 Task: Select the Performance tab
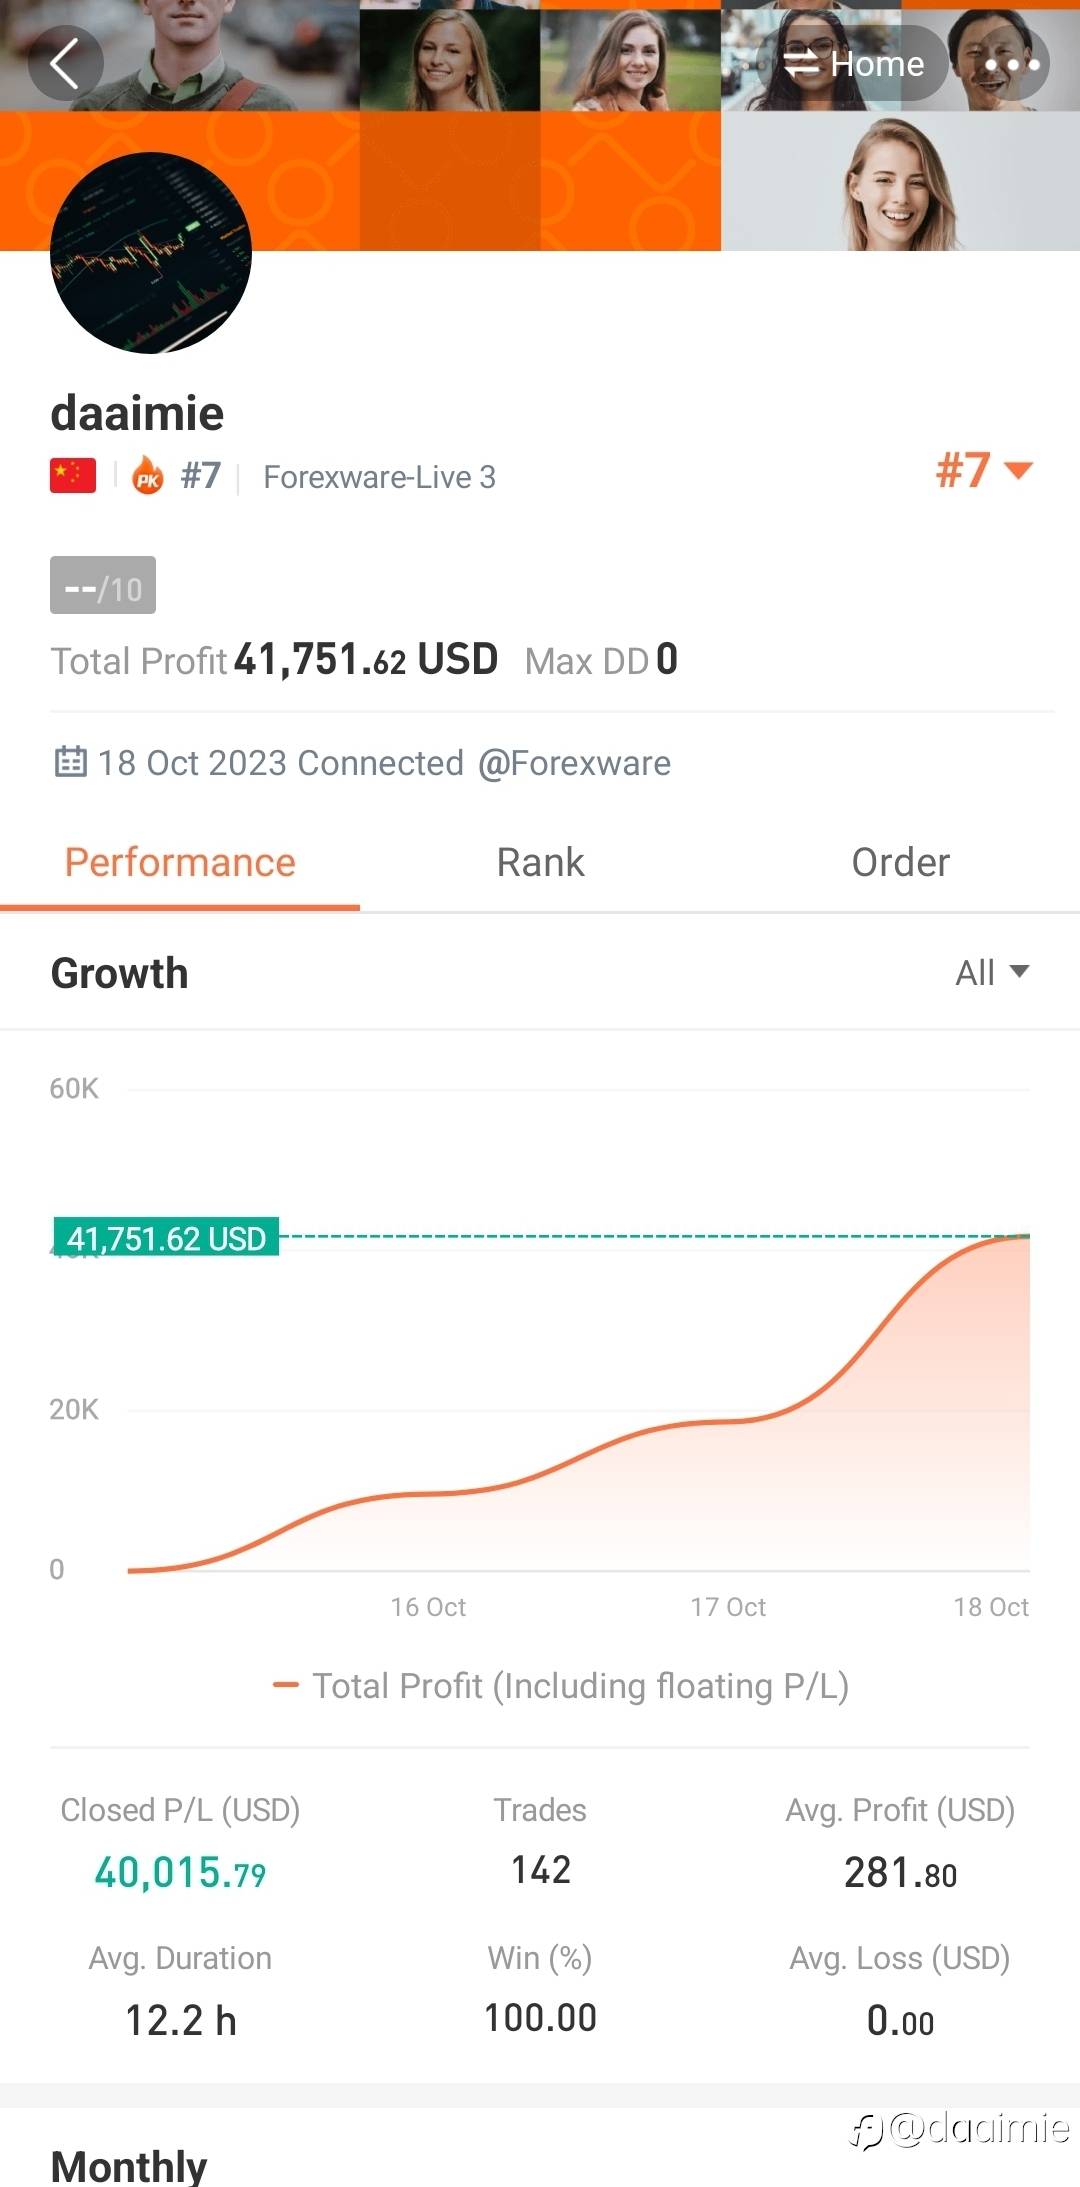pyautogui.click(x=180, y=862)
